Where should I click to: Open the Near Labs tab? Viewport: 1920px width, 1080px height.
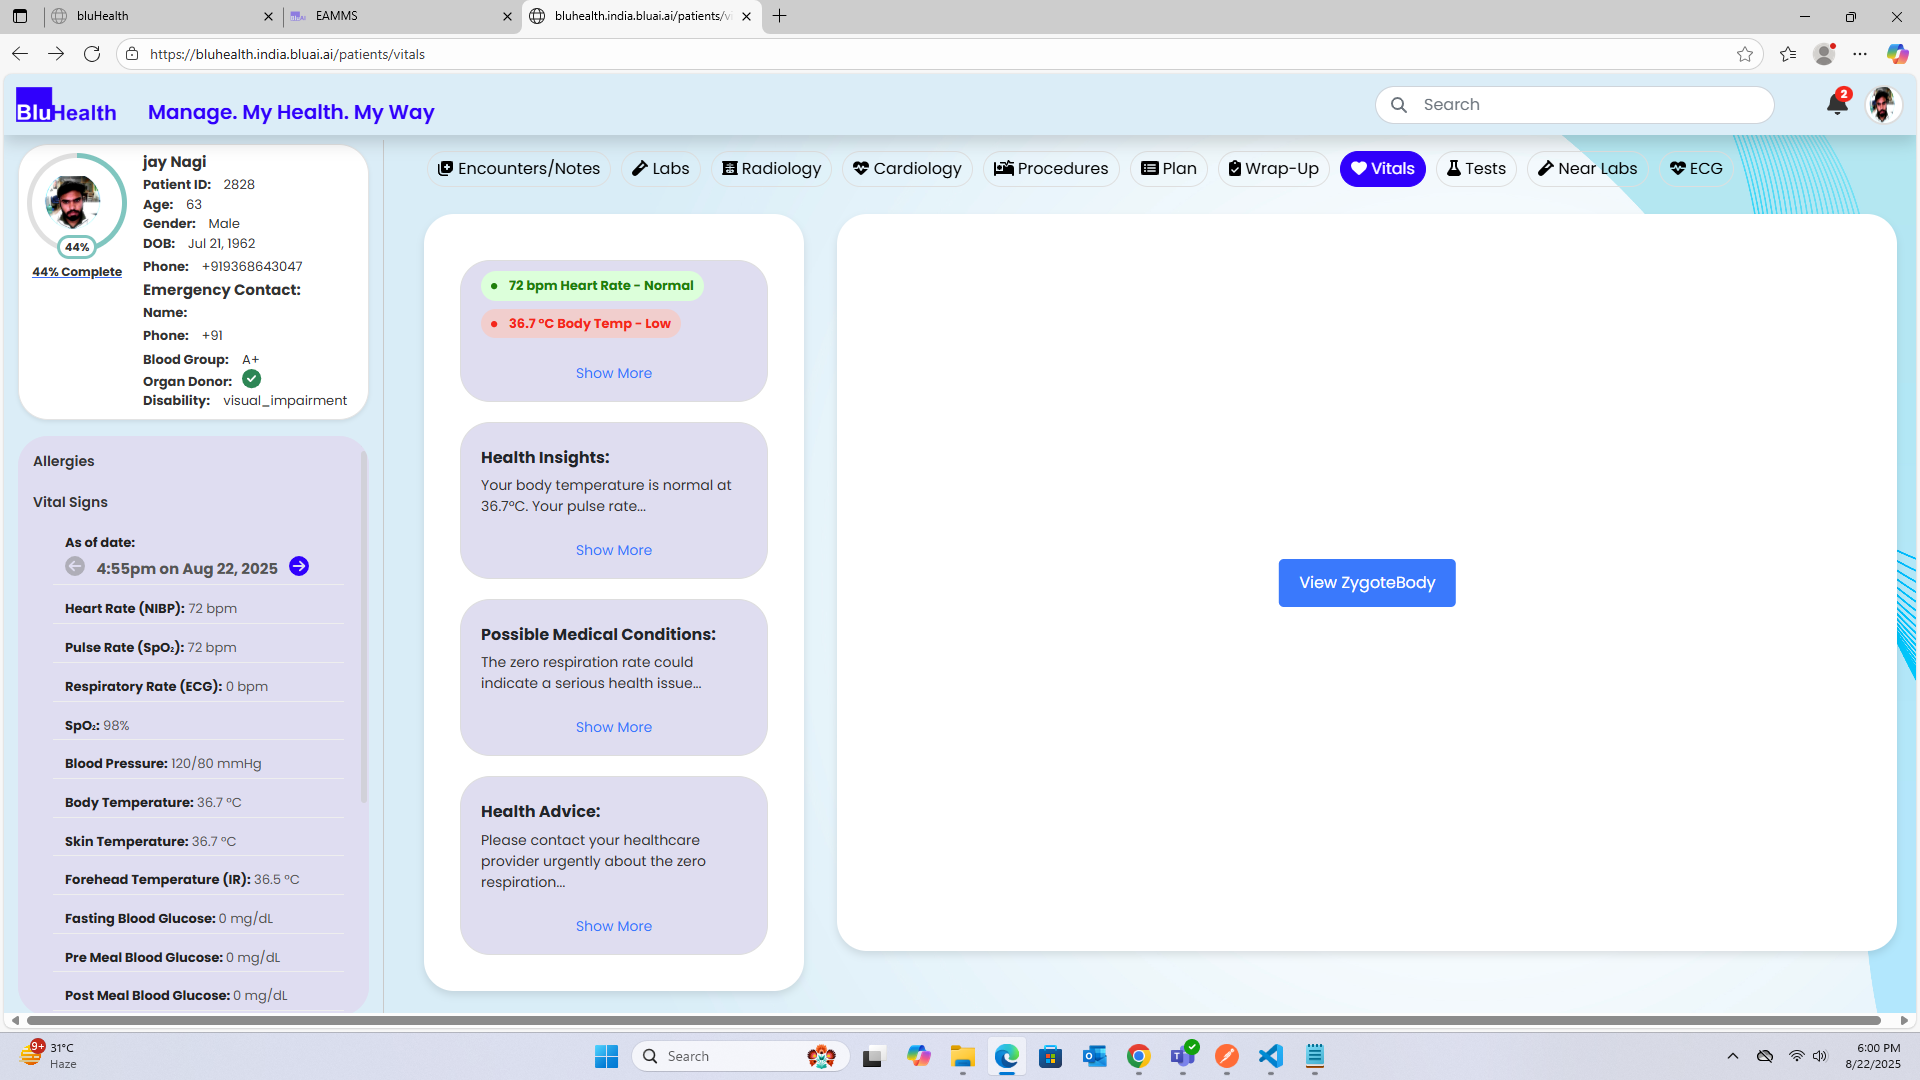pyautogui.click(x=1587, y=168)
